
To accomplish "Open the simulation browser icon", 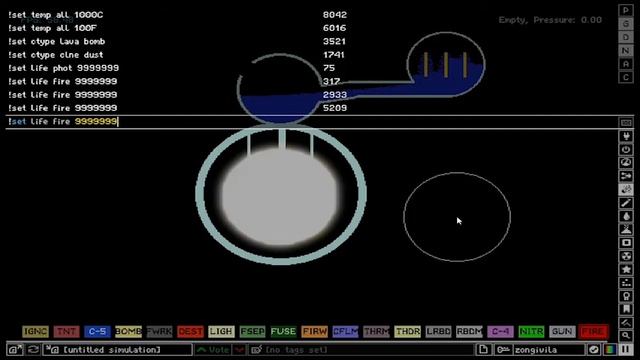I will point(16,350).
